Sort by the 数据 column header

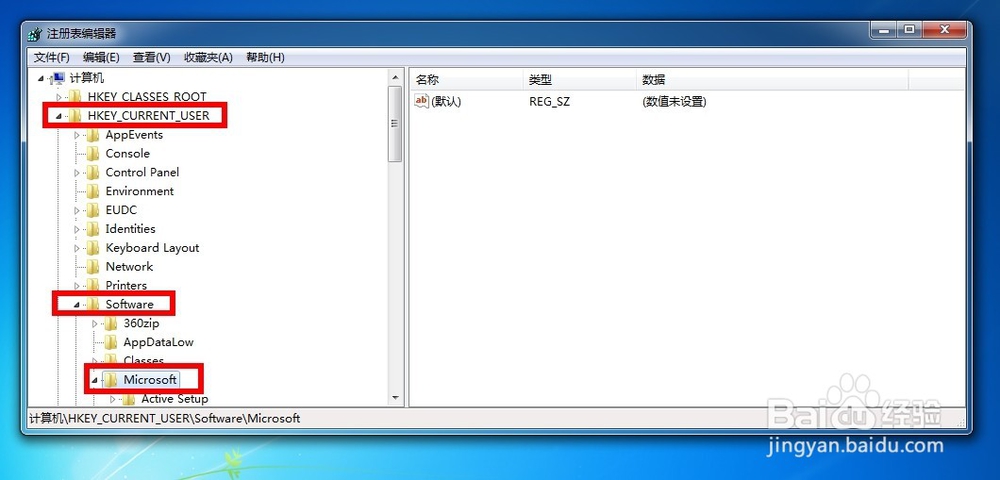pyautogui.click(x=772, y=80)
